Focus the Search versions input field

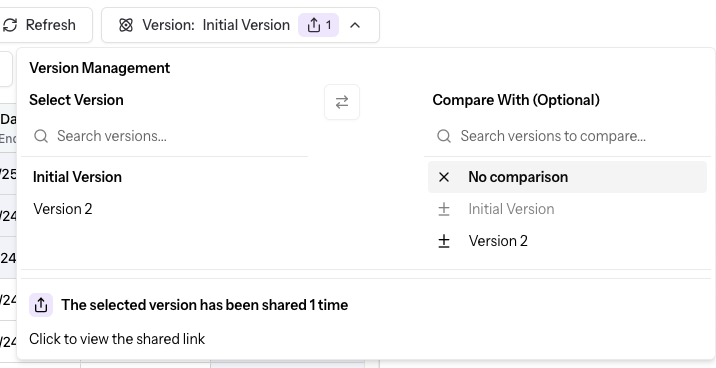pyautogui.click(x=164, y=136)
